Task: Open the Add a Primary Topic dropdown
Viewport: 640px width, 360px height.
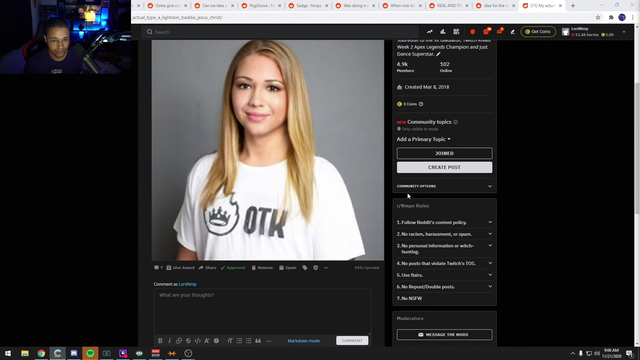Action: click(x=424, y=139)
